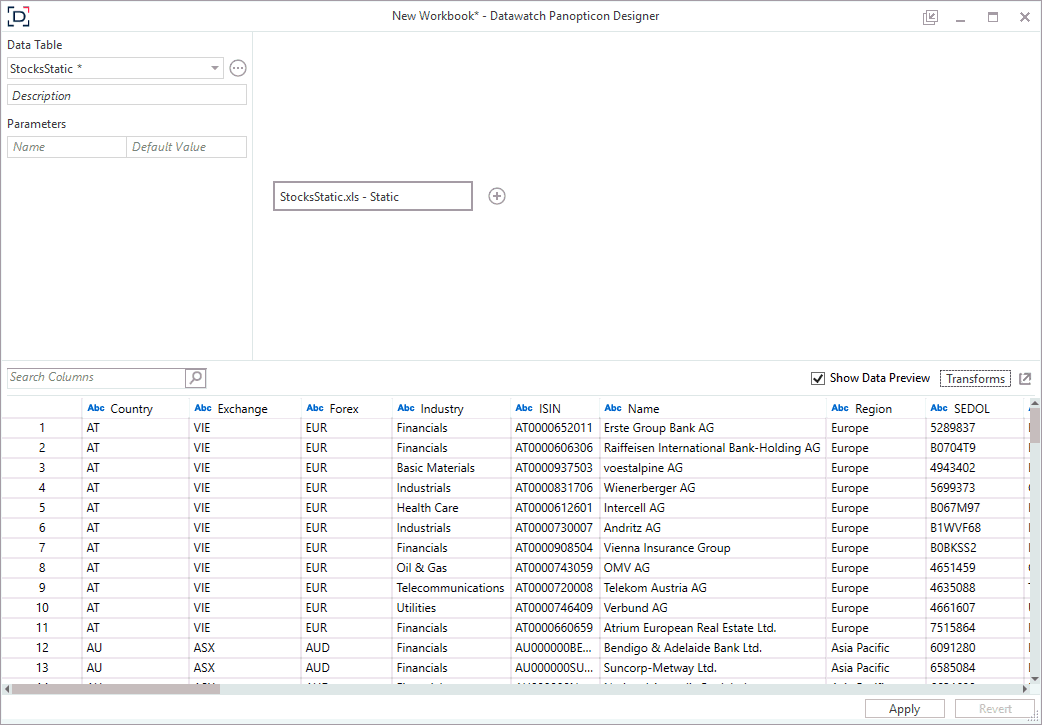Click the add data source plus icon
This screenshot has width=1042, height=725.
pos(497,196)
